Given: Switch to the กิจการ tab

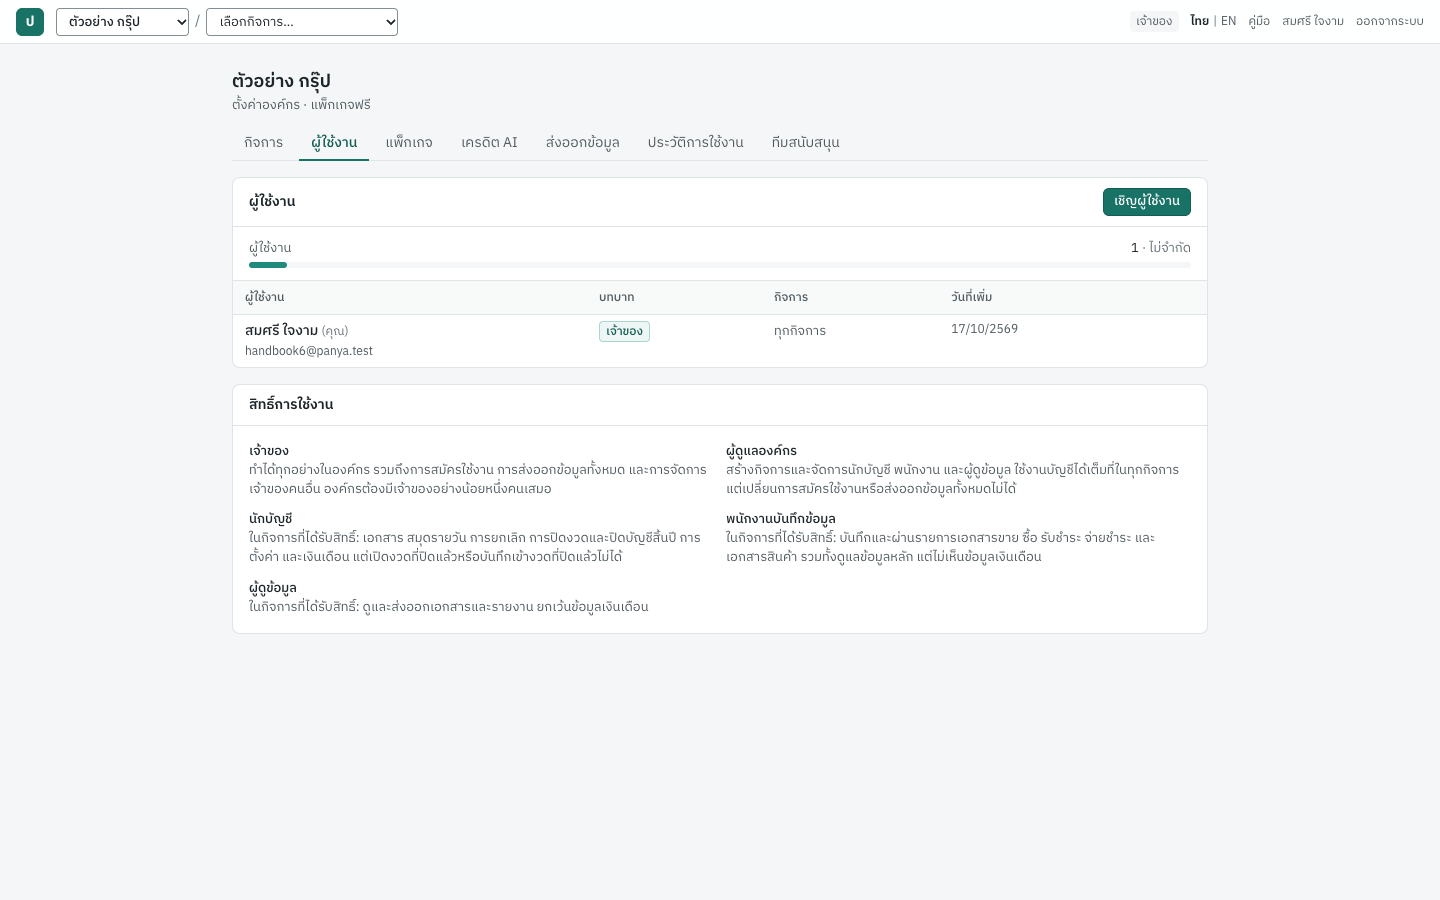Looking at the screenshot, I should point(264,142).
